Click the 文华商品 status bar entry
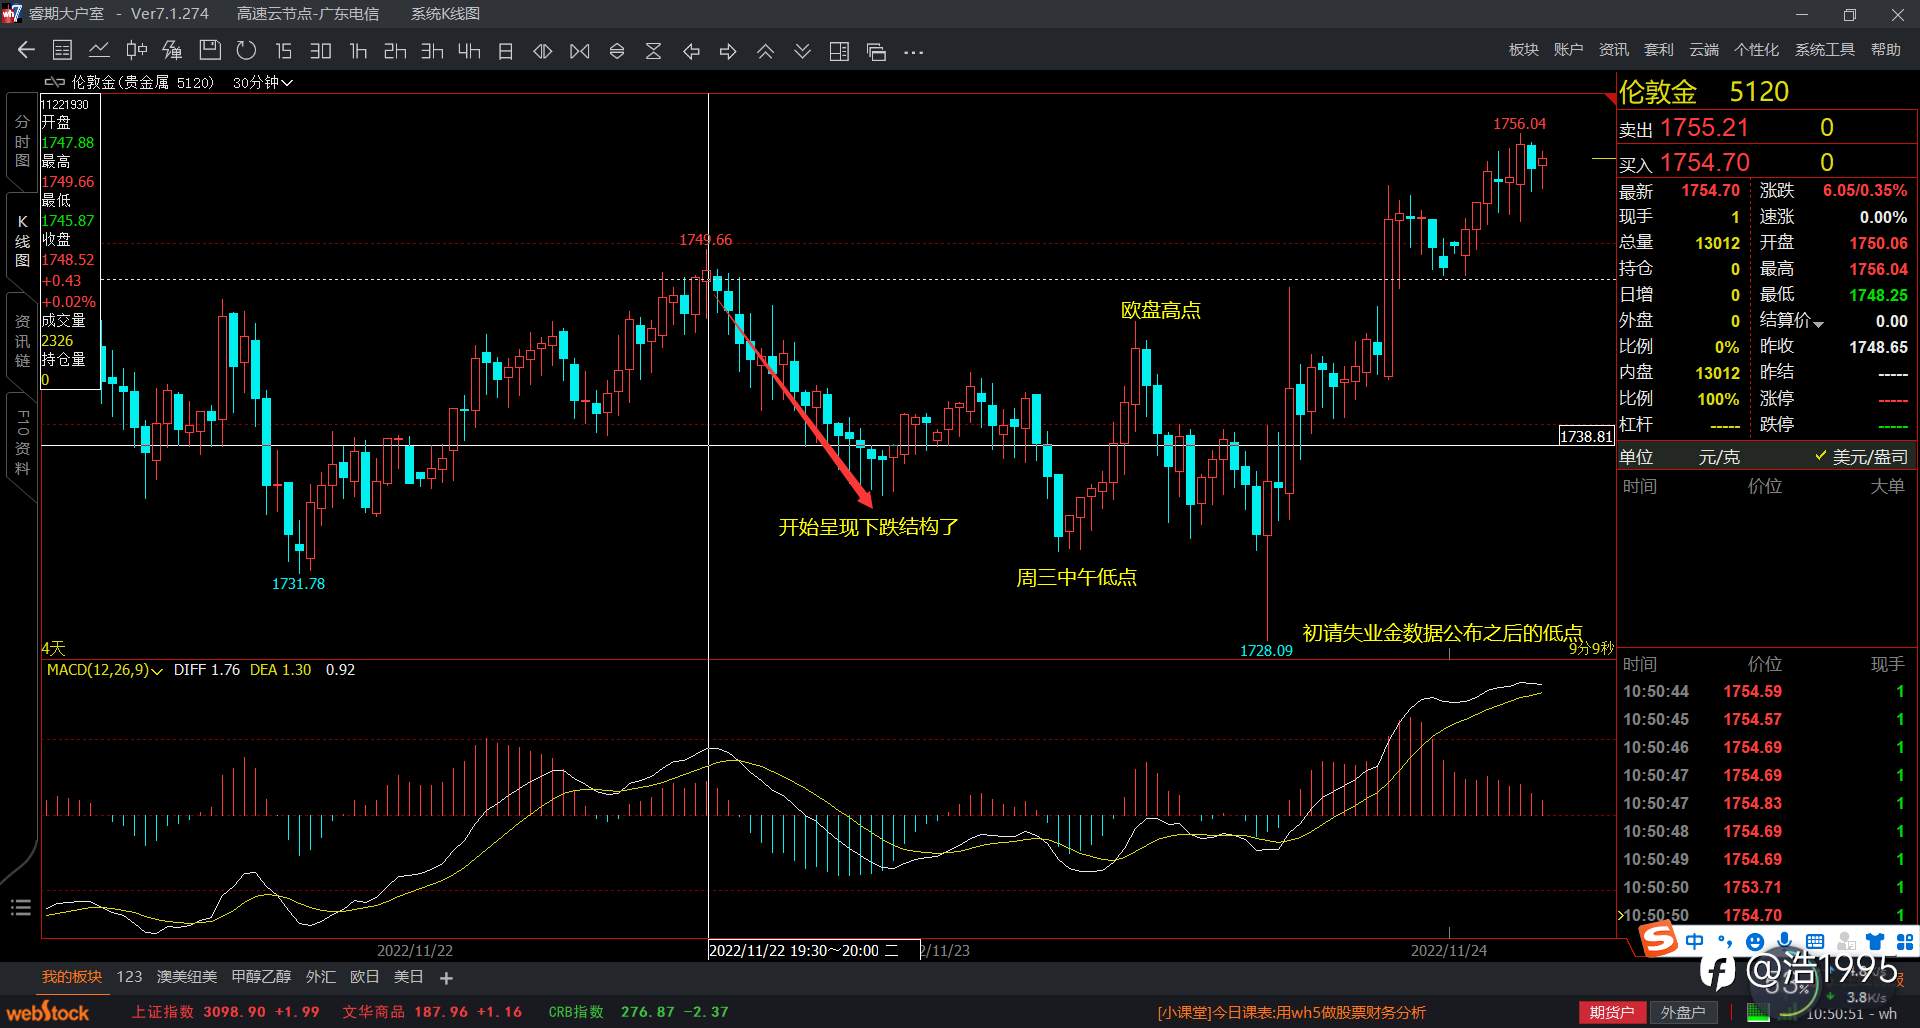 (x=432, y=1012)
